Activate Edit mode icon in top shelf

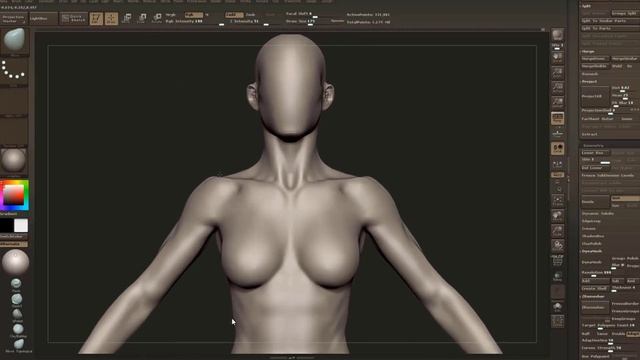coord(96,18)
